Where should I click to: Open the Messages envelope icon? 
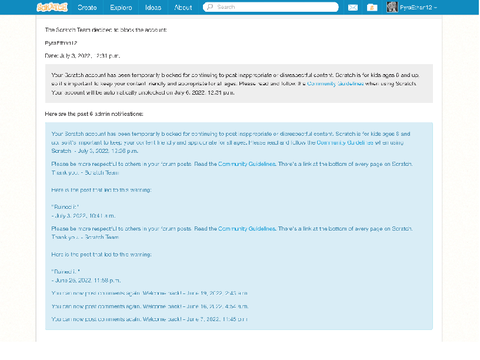coord(353,7)
